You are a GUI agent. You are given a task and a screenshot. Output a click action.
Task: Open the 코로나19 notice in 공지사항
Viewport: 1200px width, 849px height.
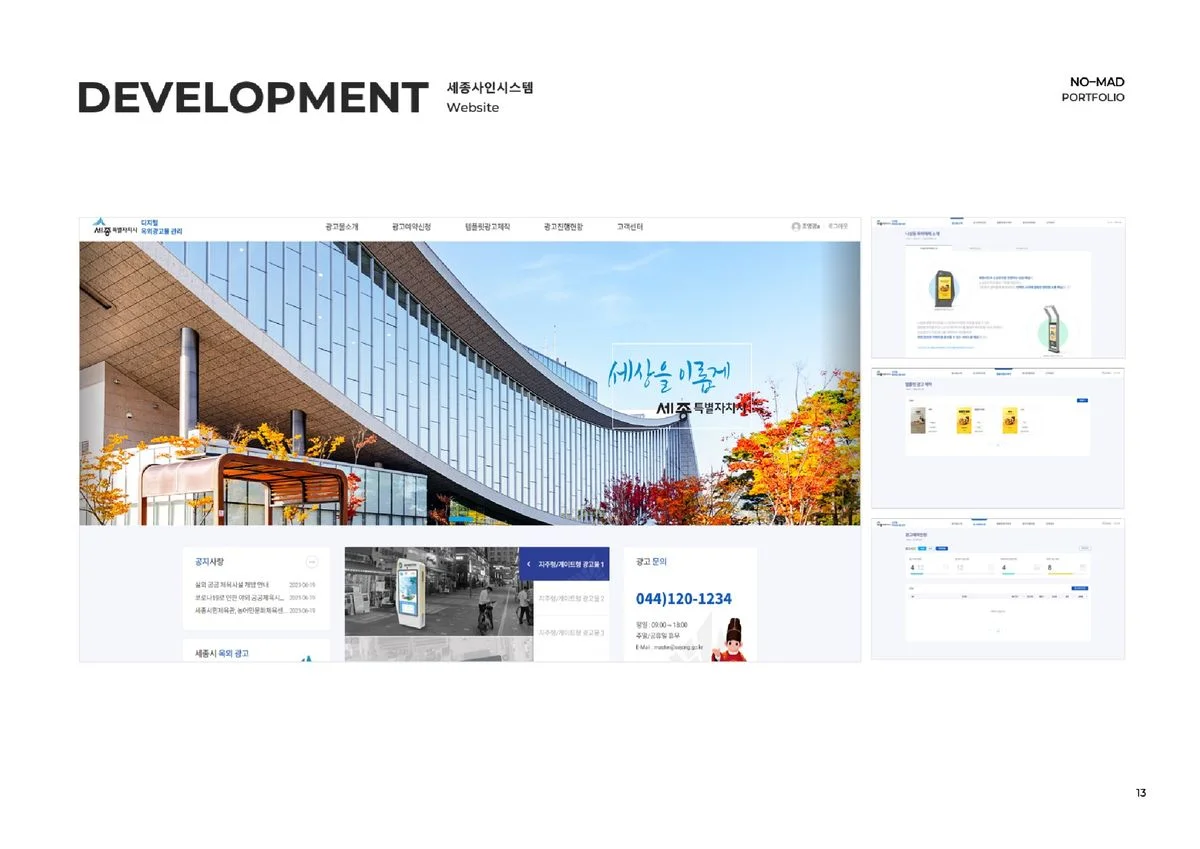240,597
